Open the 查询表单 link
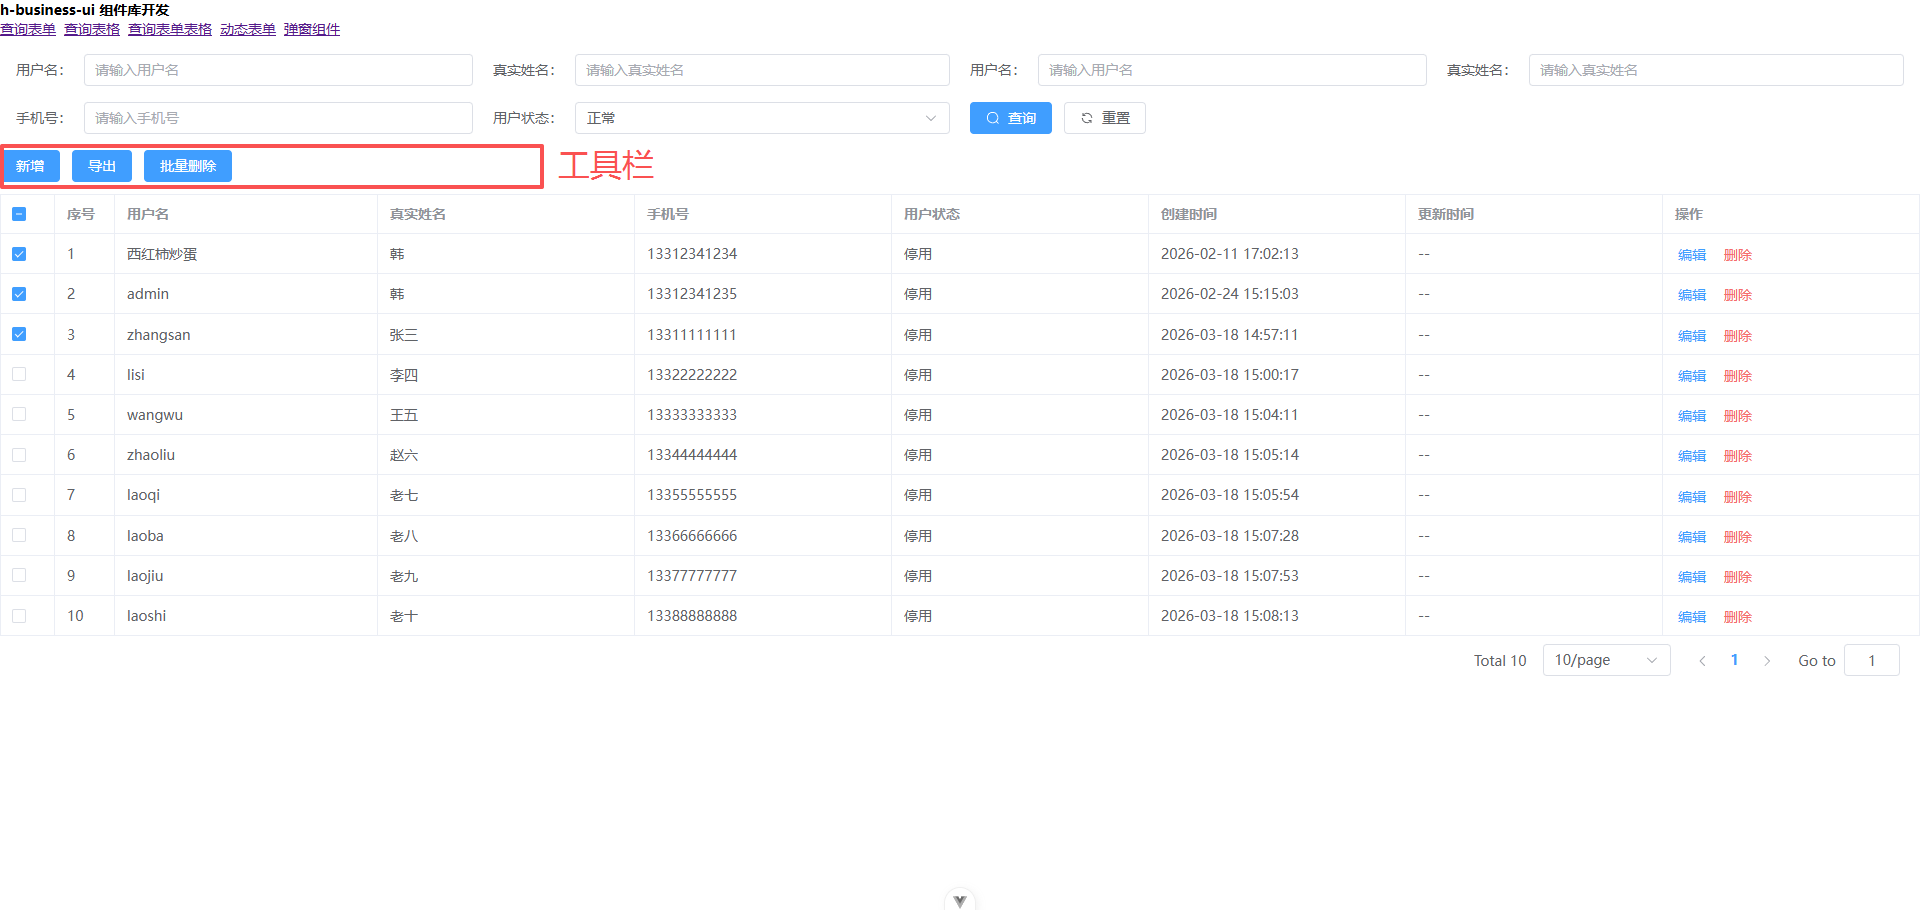1920x910 pixels. coord(28,29)
